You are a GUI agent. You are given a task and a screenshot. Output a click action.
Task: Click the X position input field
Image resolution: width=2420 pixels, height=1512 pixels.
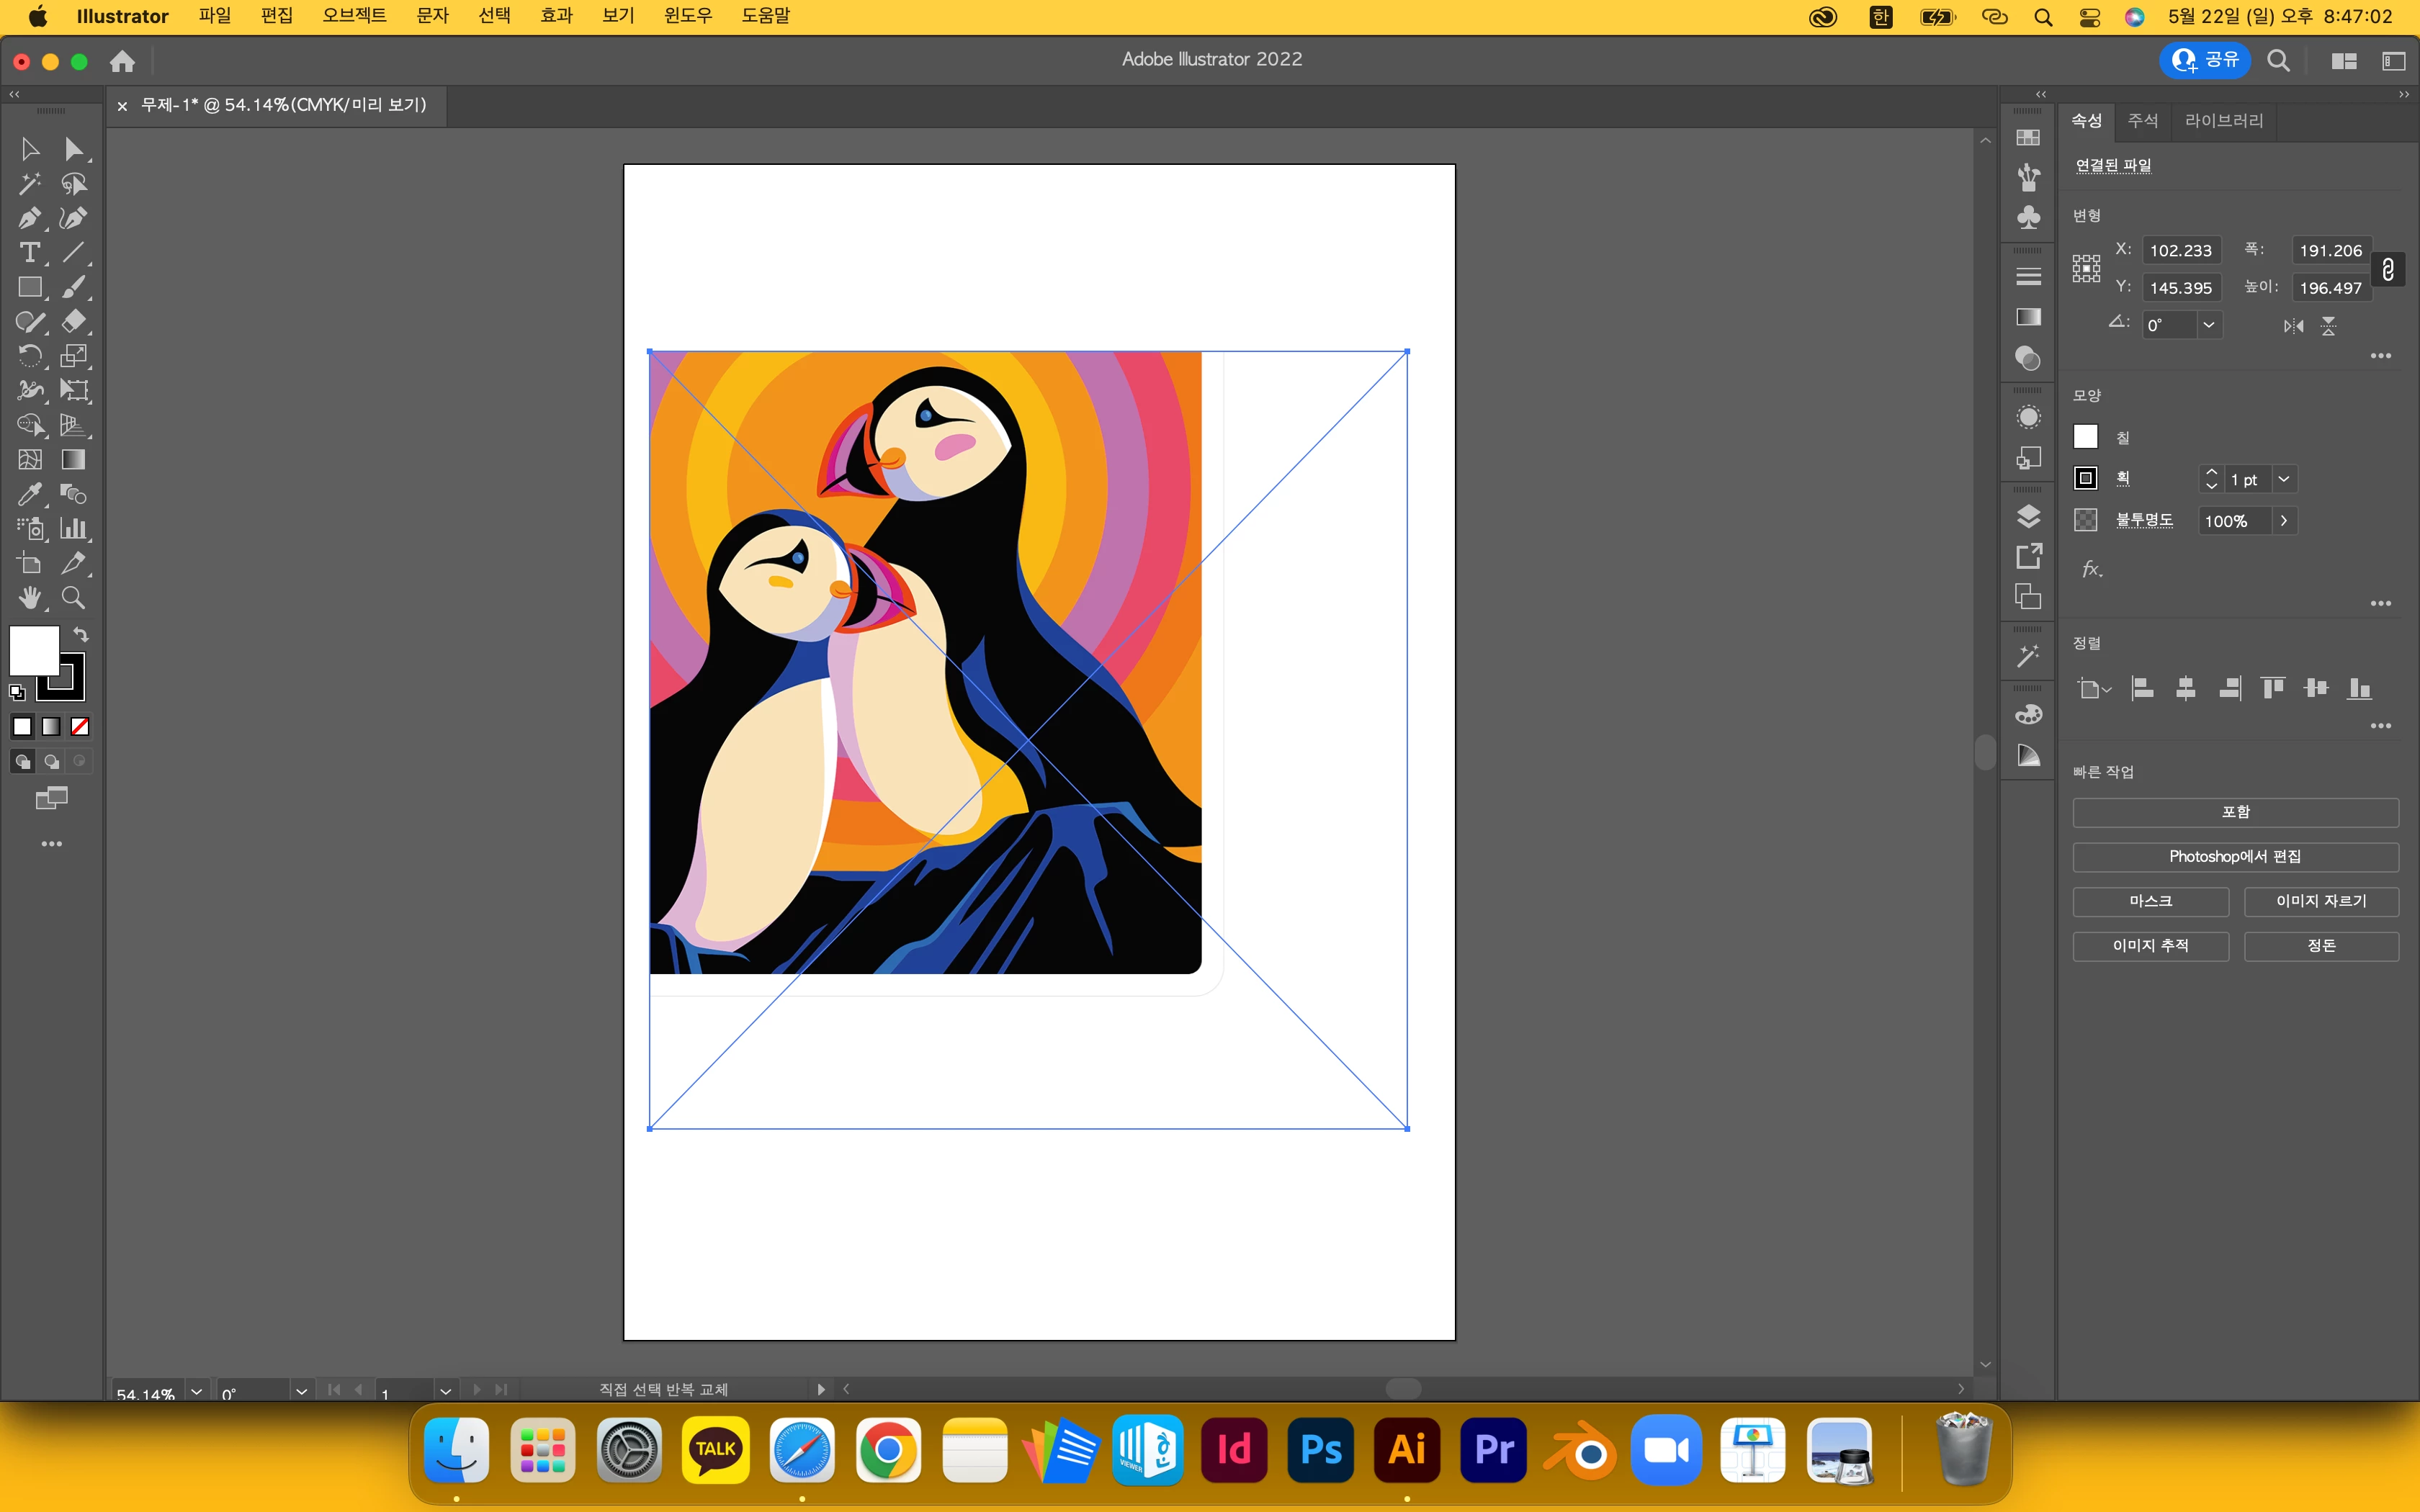pos(2181,250)
